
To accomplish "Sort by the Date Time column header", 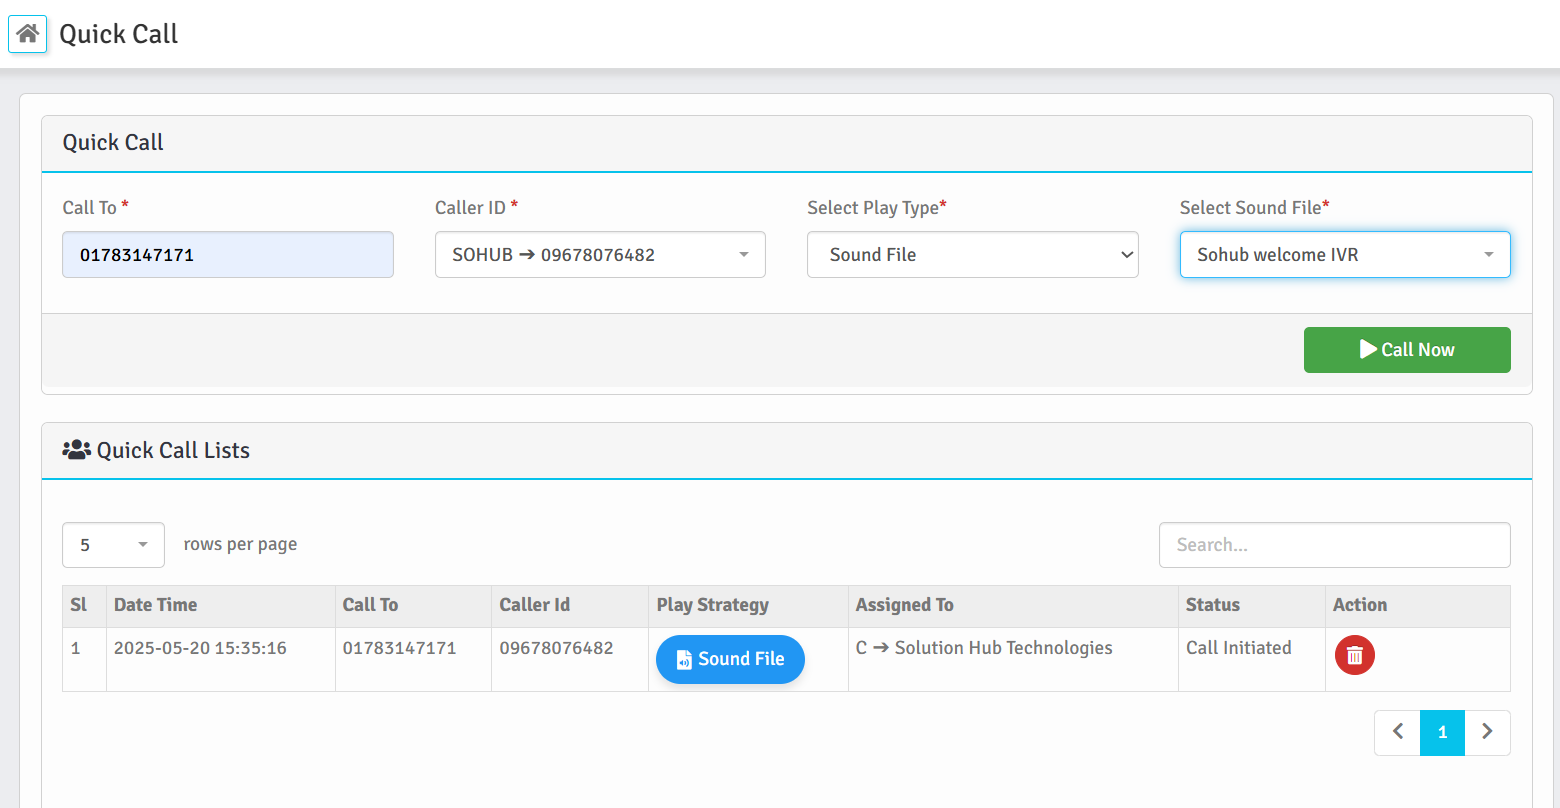I will point(156,605).
